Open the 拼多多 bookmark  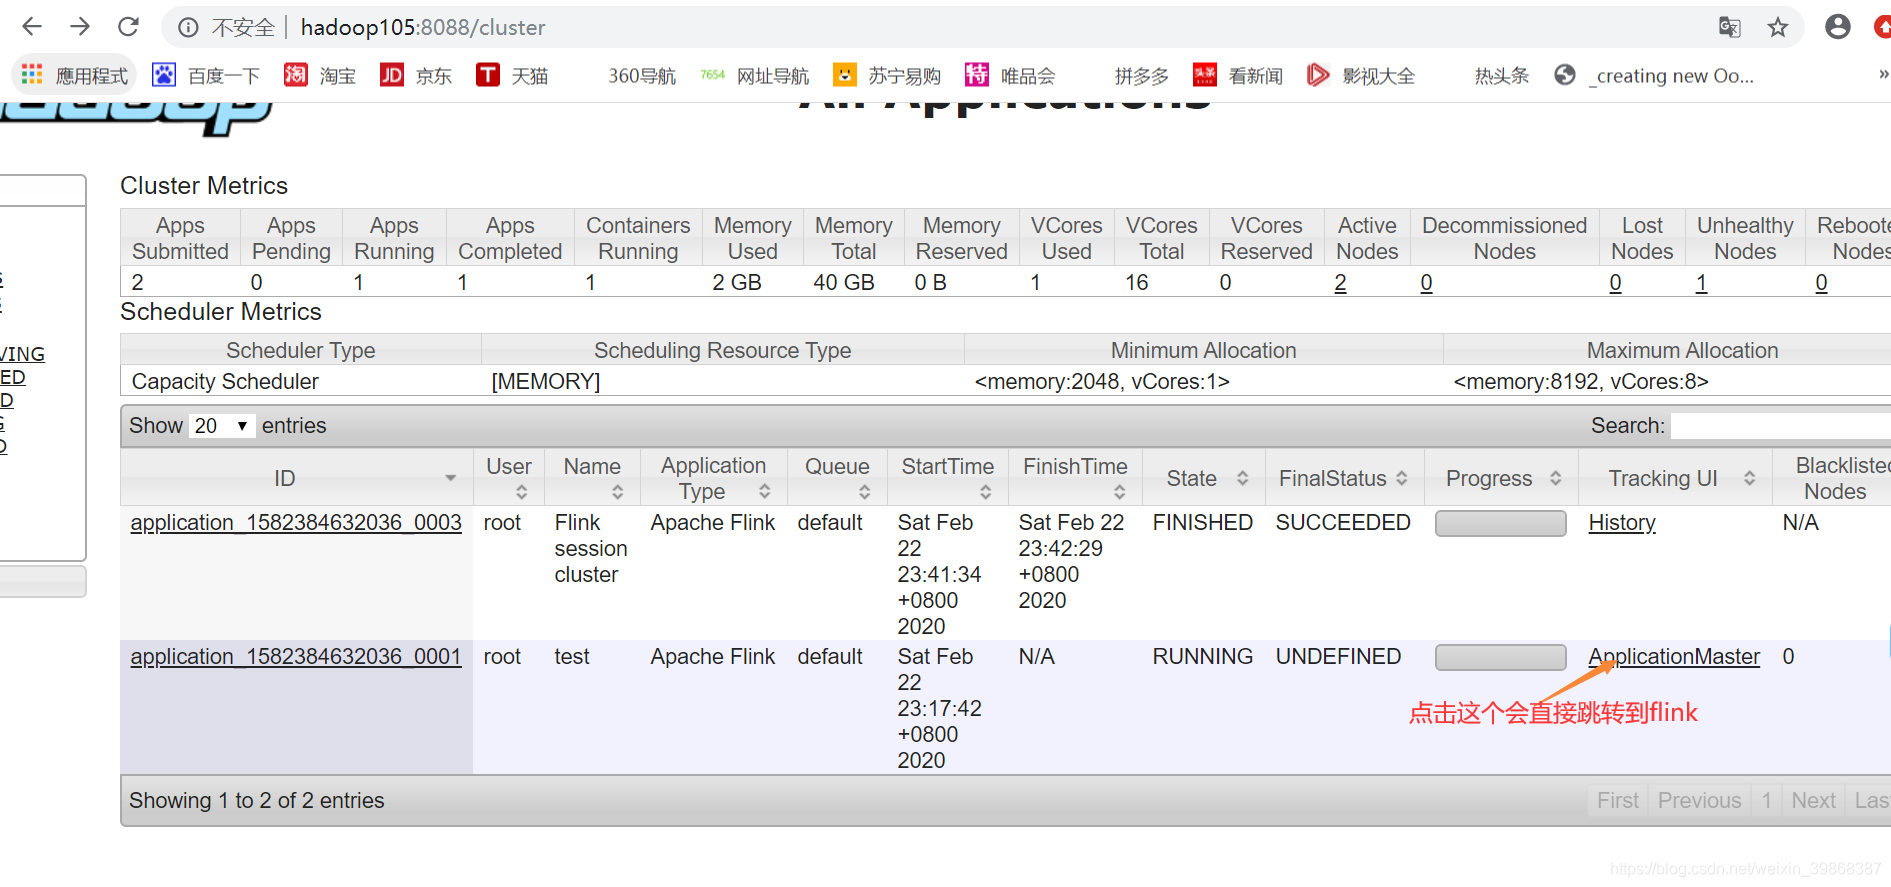pyautogui.click(x=1141, y=75)
